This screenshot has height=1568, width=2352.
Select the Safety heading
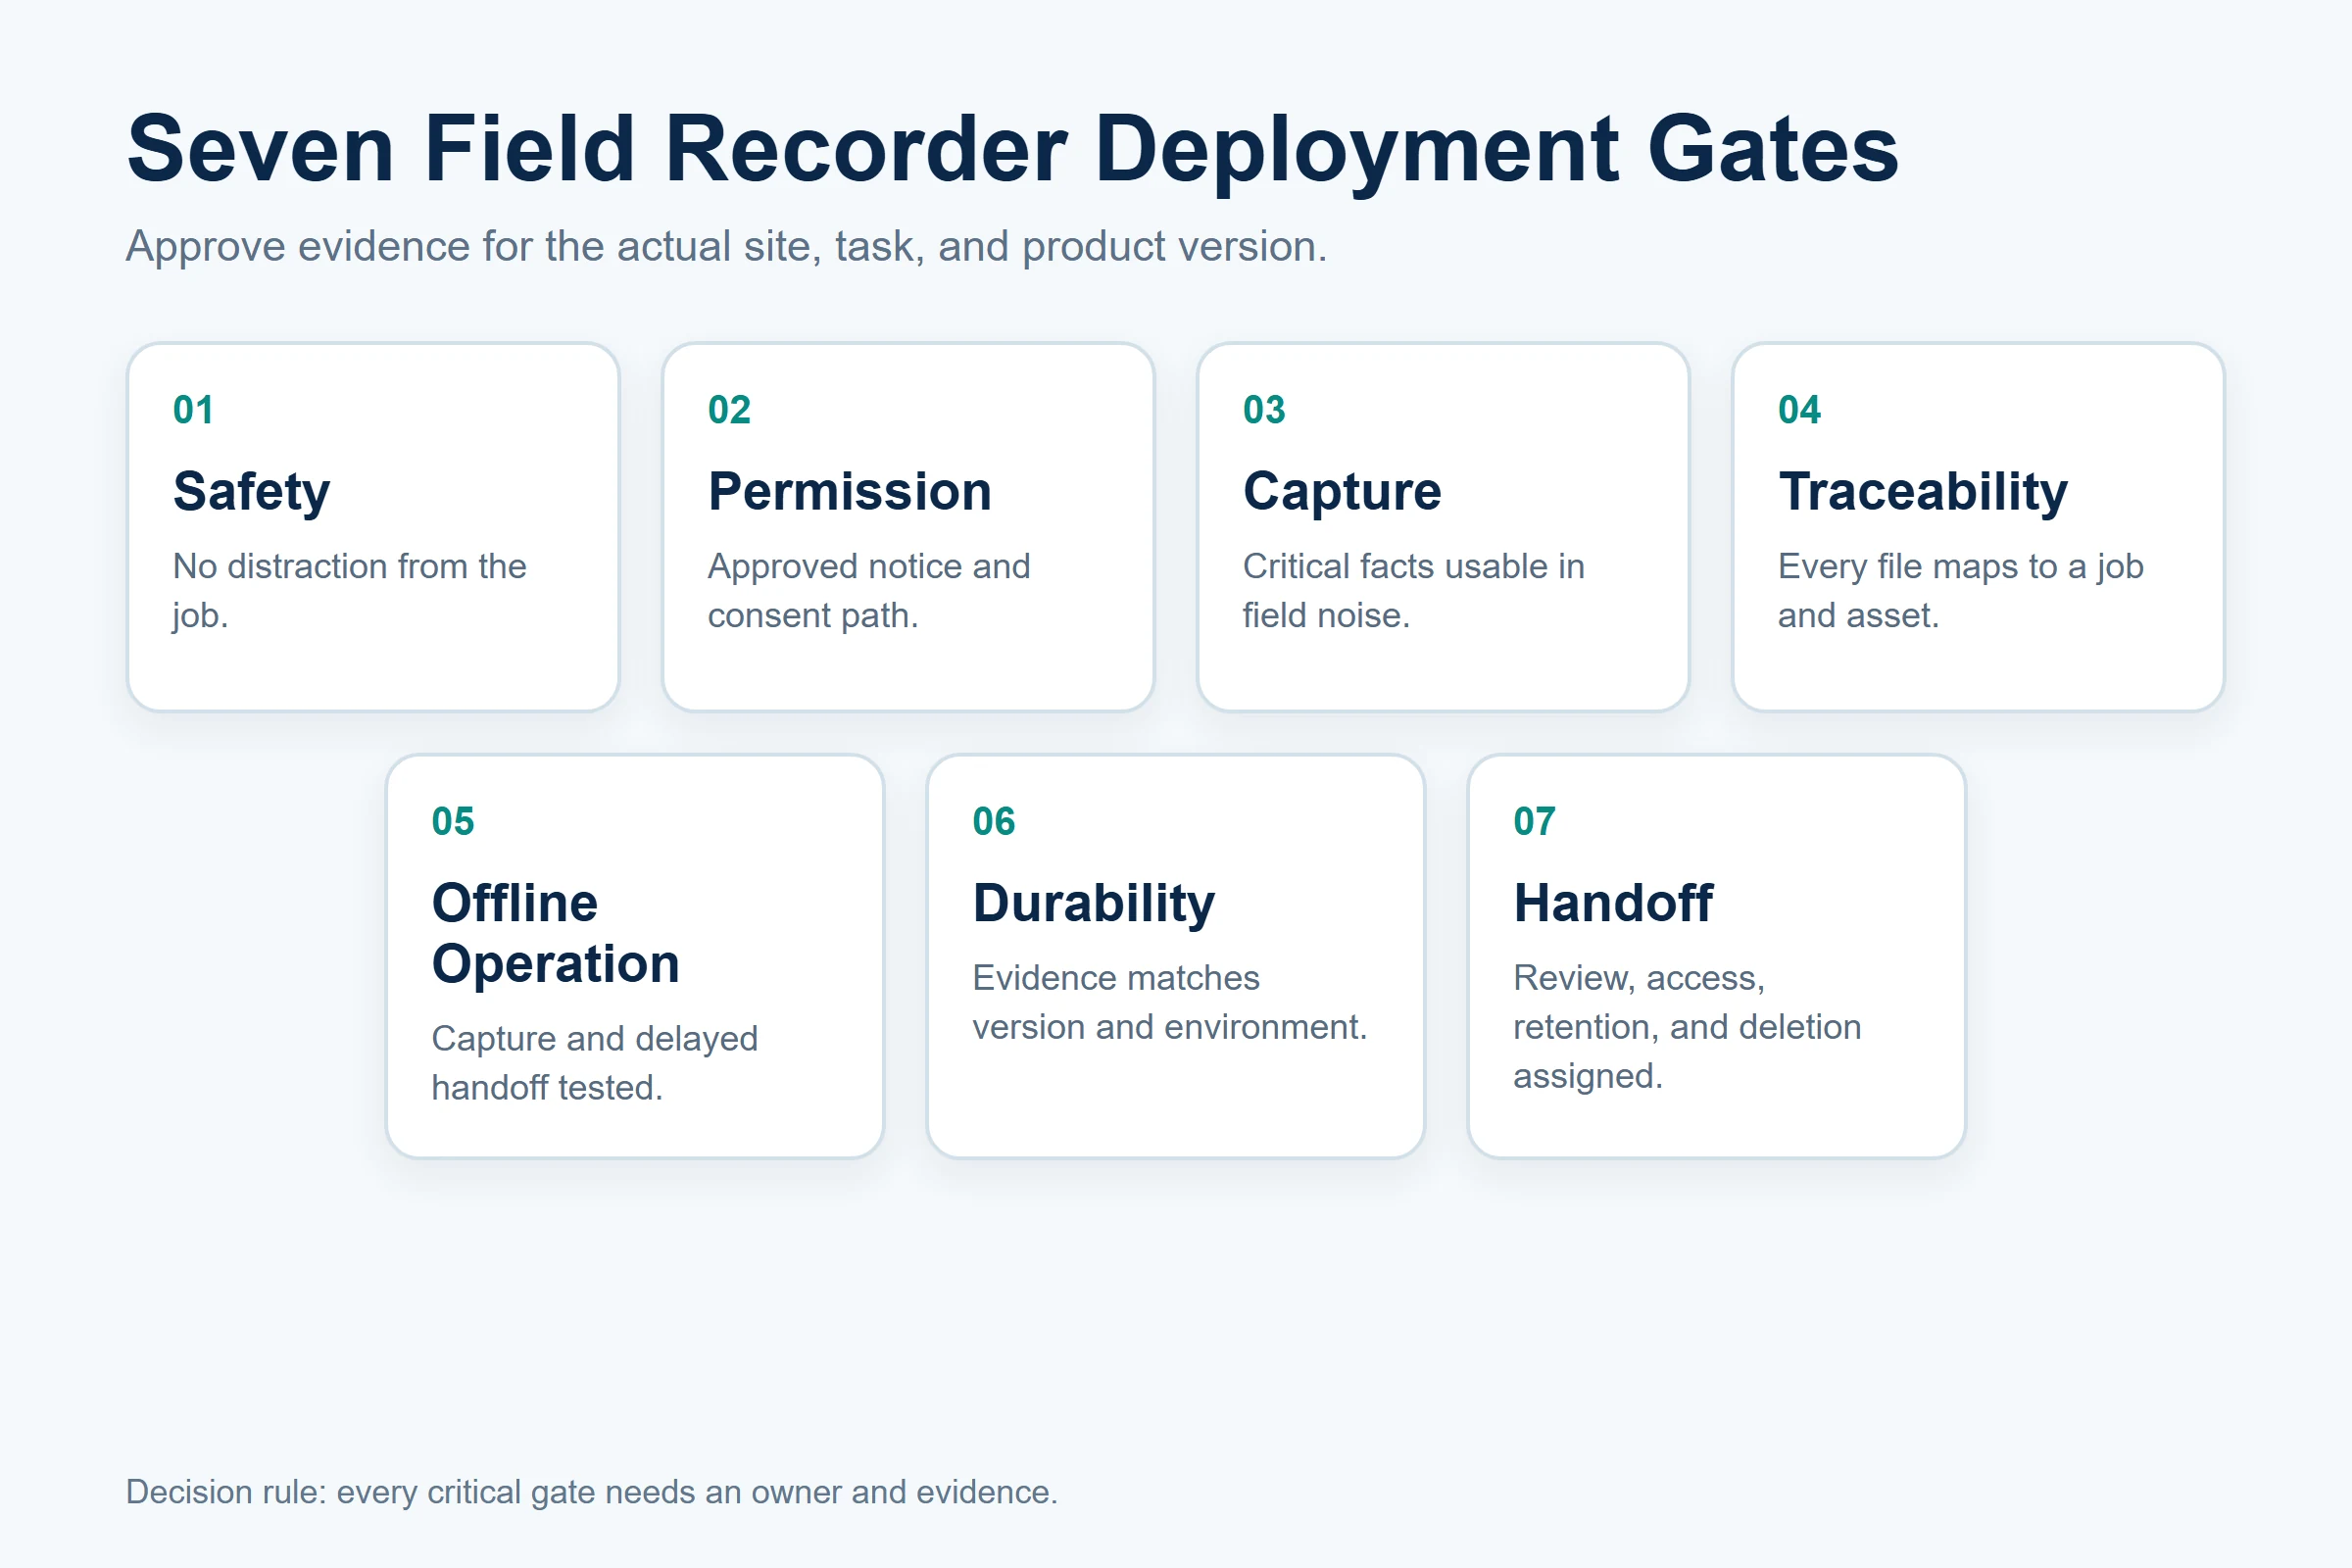pos(251,491)
